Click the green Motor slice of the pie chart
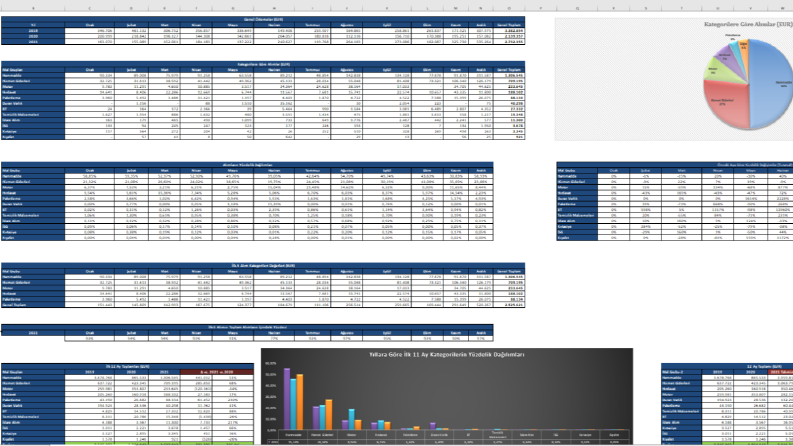The width and height of the screenshot is (793, 446). tap(717, 71)
